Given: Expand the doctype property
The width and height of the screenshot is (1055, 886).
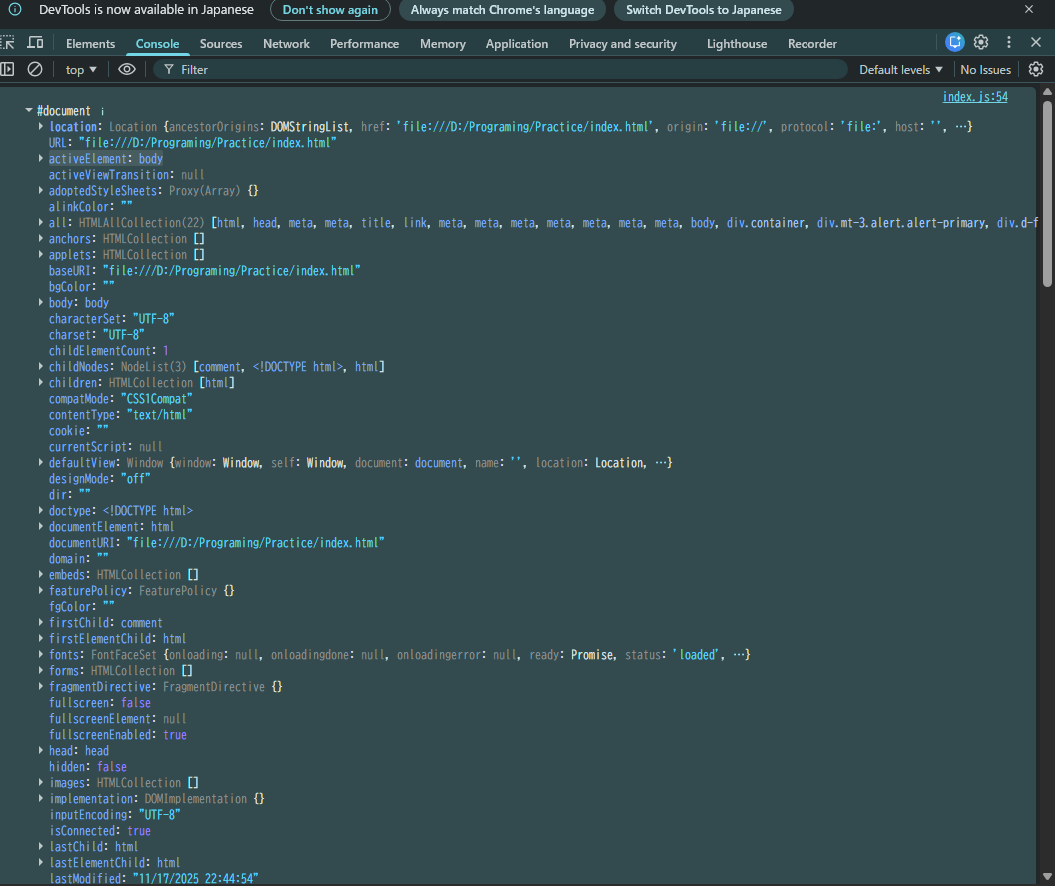Looking at the screenshot, I should tap(41, 511).
